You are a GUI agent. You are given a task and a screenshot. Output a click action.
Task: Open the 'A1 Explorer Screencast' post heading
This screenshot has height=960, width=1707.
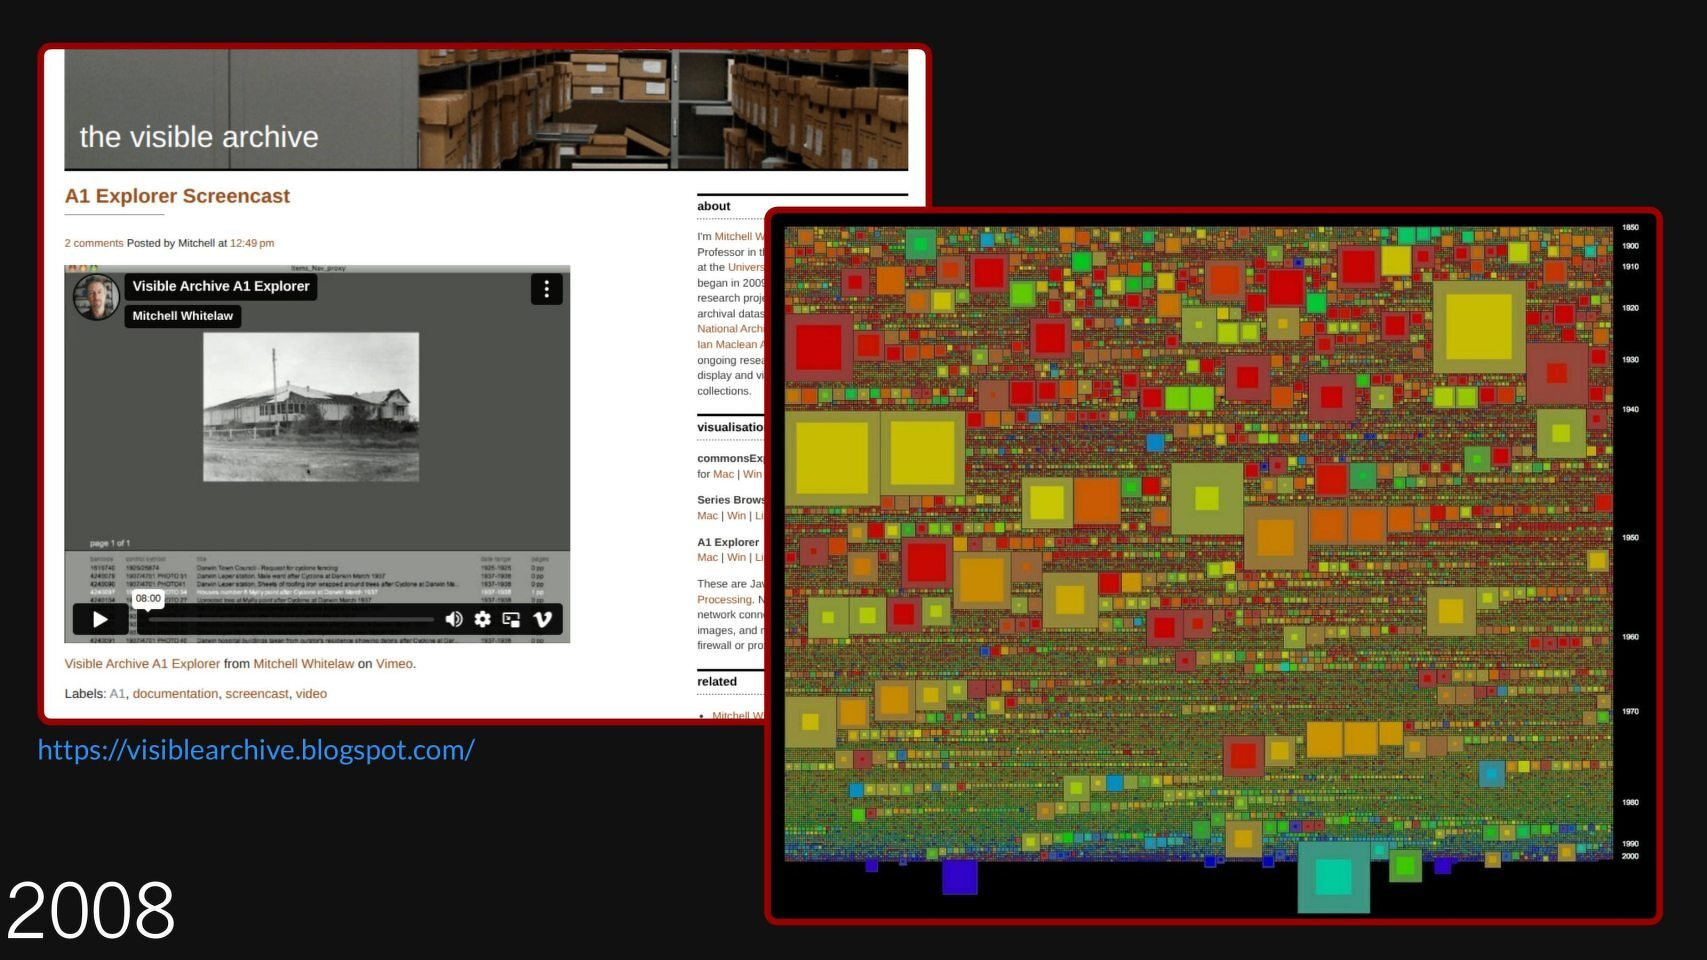coord(177,196)
